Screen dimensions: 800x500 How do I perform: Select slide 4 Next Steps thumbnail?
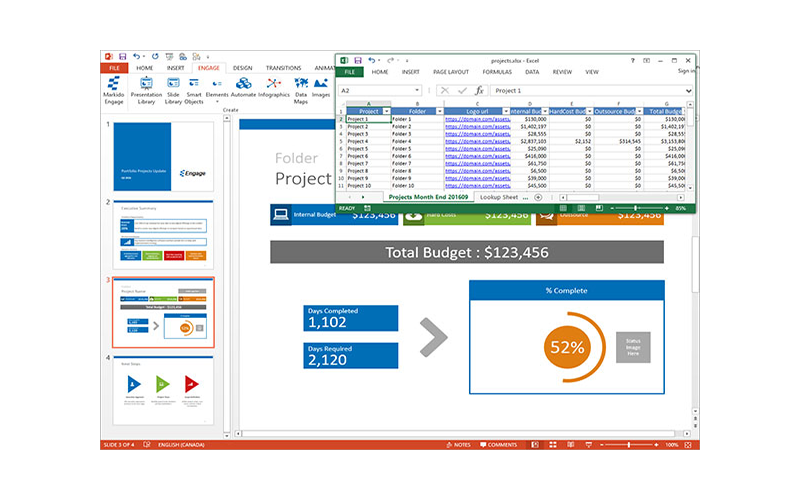click(x=163, y=390)
